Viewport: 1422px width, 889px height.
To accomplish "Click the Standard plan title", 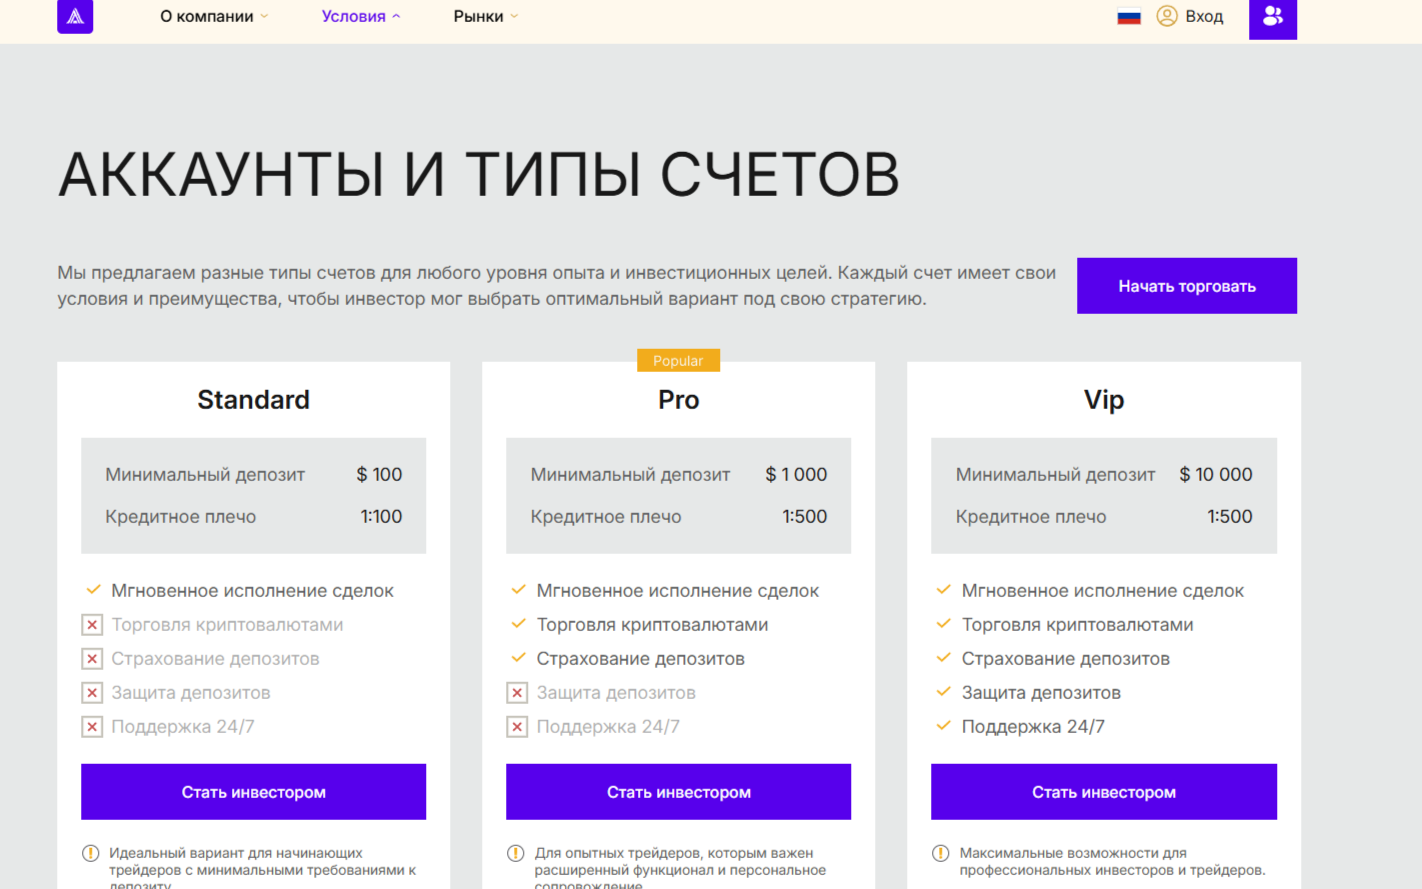I will coord(254,400).
